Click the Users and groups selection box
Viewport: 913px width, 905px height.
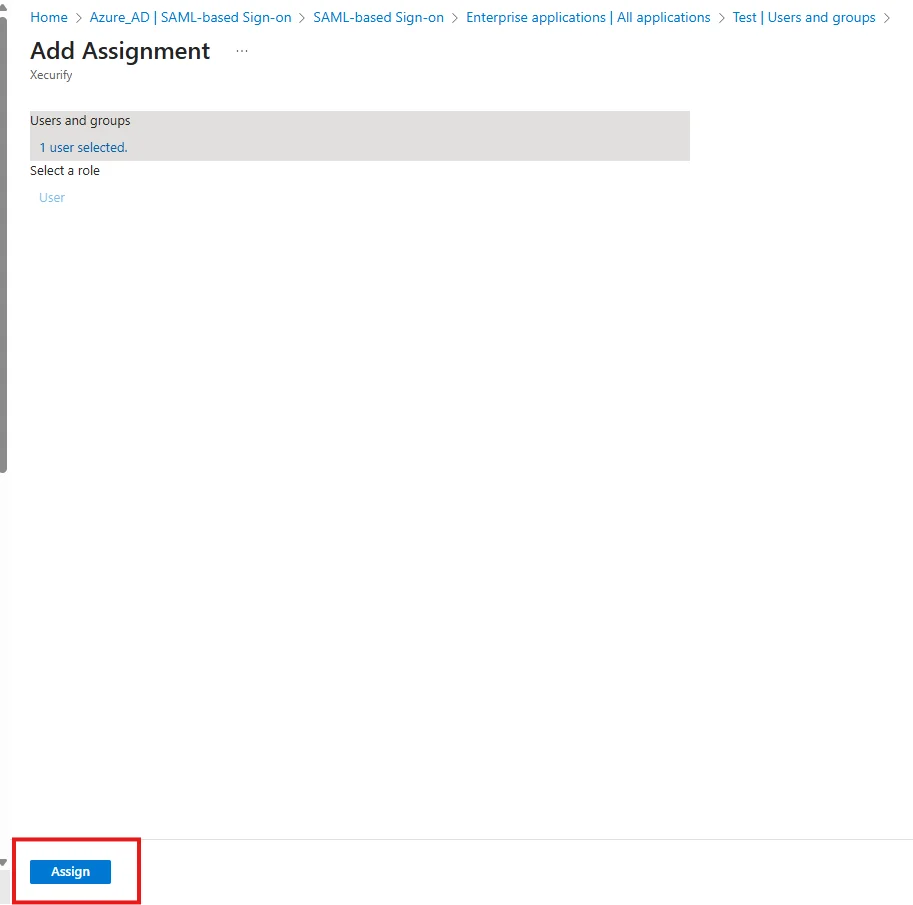360,135
